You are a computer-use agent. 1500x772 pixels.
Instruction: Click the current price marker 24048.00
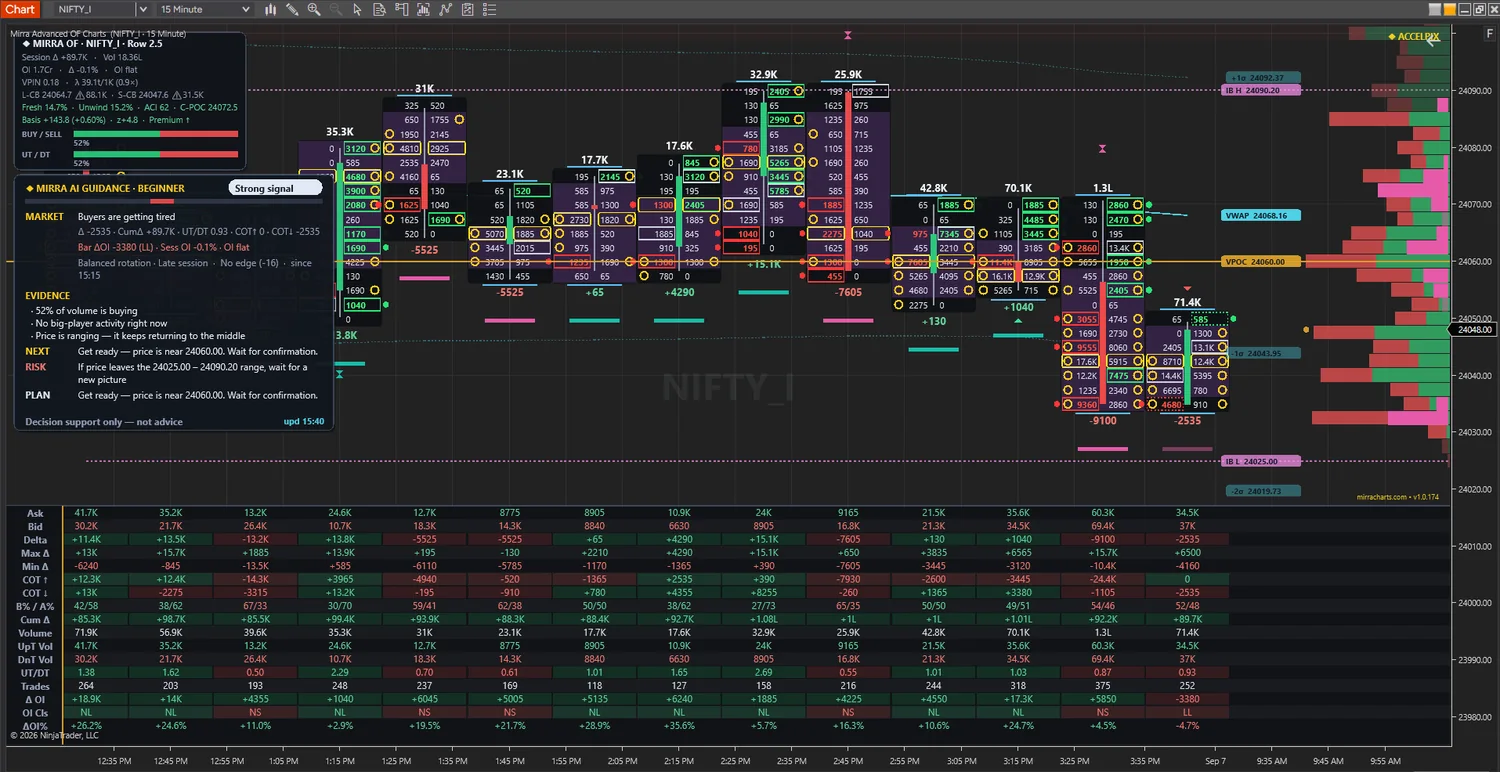click(x=1474, y=329)
